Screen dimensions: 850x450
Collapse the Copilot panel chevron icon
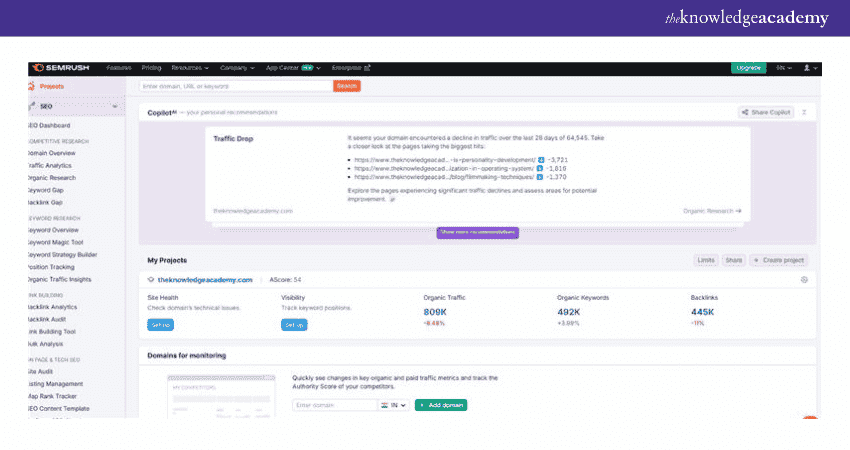click(x=804, y=113)
